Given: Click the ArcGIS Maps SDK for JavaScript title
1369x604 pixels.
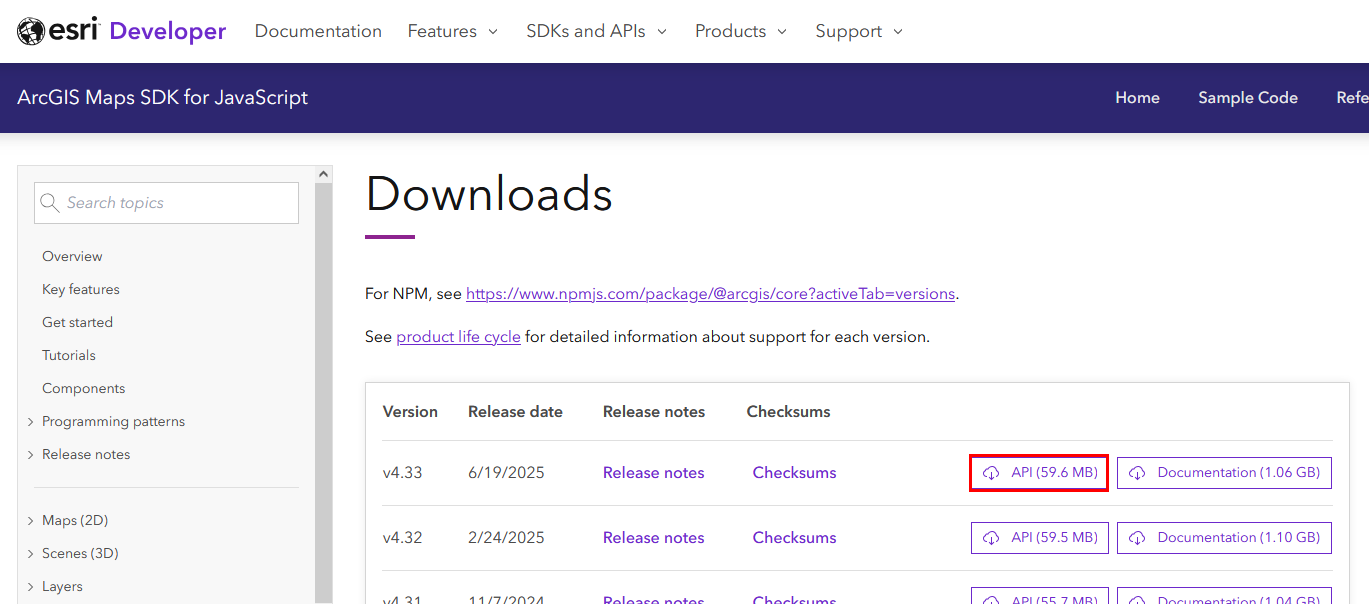Looking at the screenshot, I should point(162,98).
